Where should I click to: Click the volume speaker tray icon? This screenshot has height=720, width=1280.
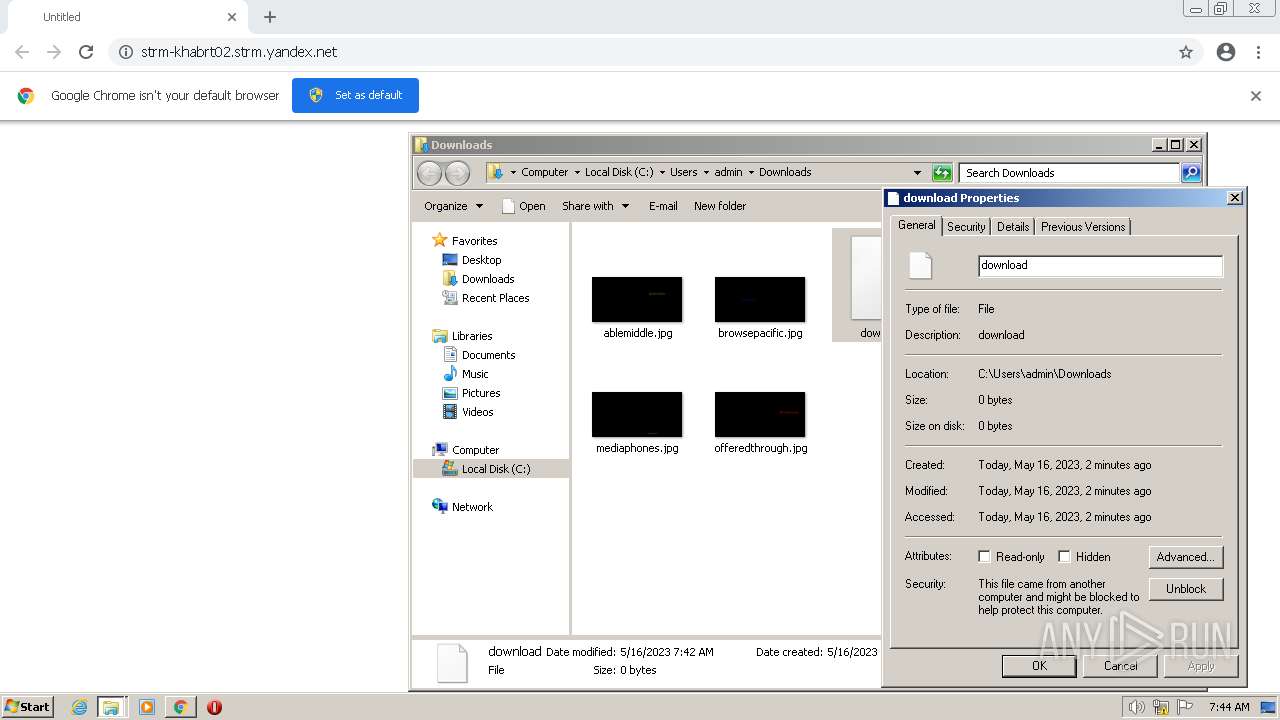(1137, 707)
